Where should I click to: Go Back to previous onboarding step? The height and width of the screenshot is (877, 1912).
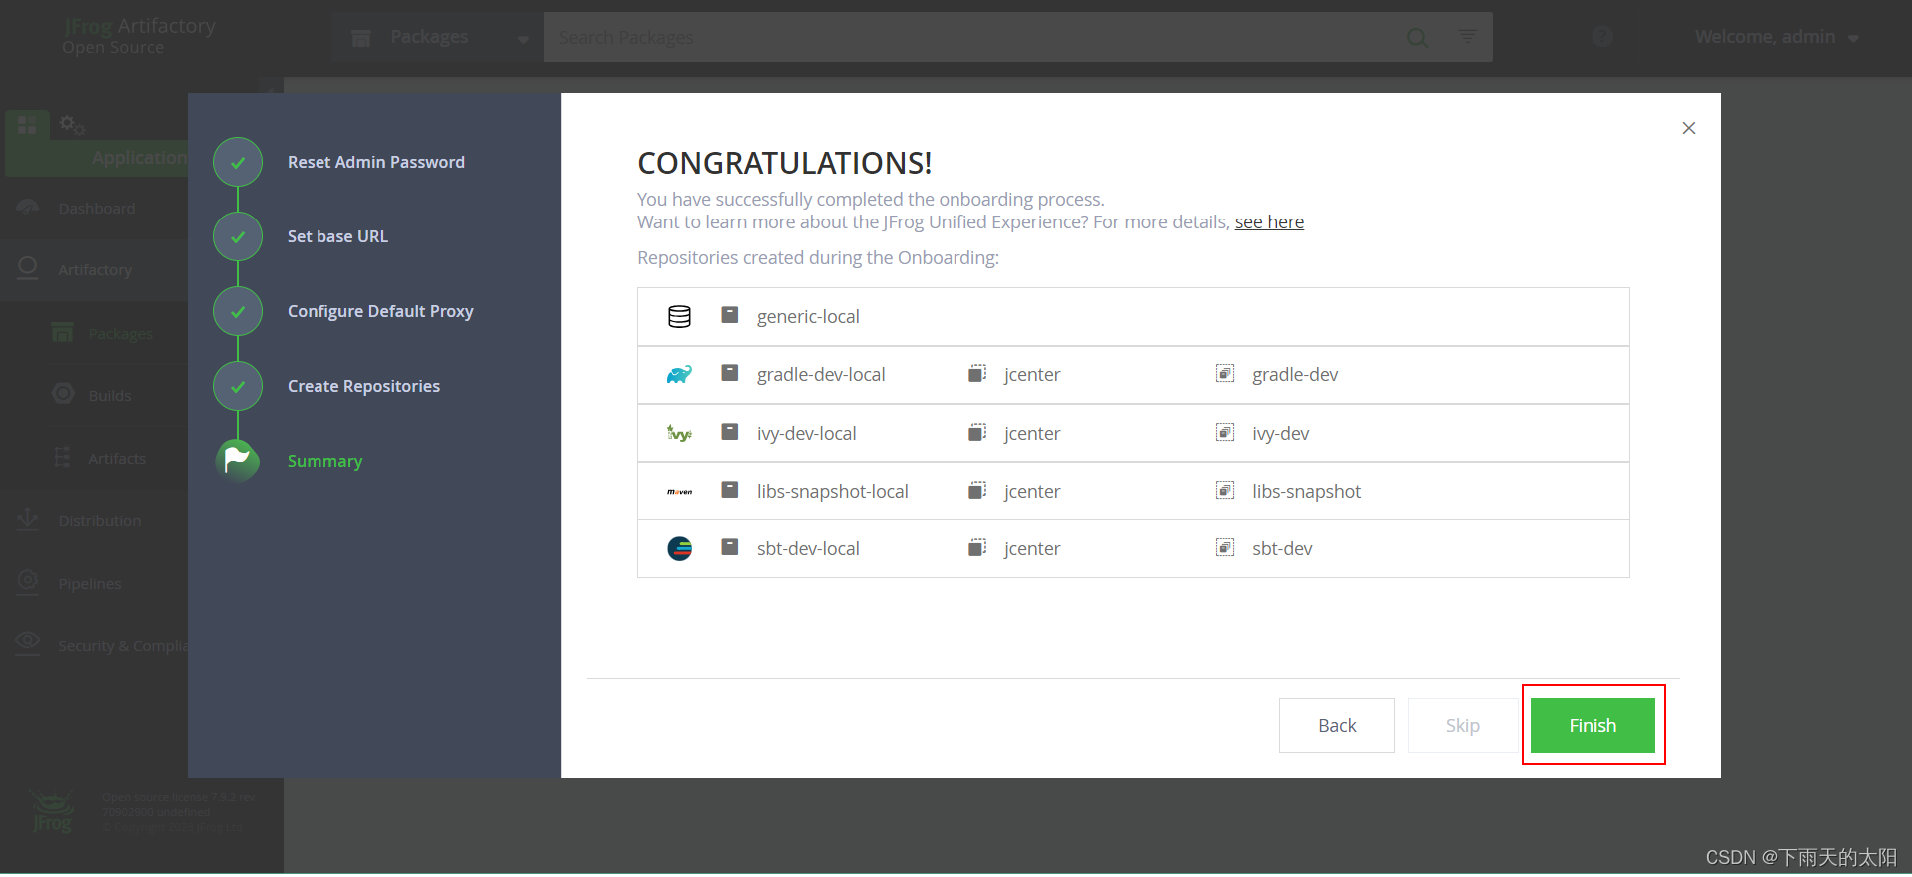click(1336, 725)
